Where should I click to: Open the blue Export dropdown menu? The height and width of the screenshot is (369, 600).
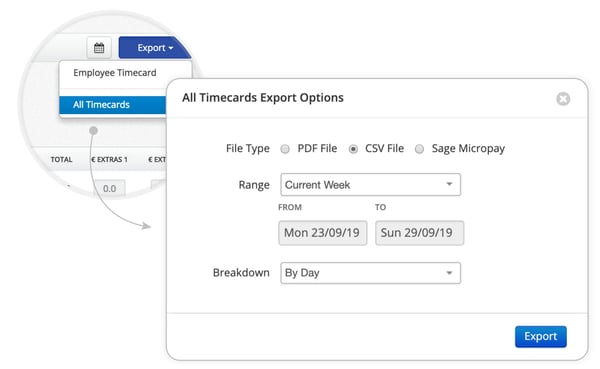click(x=155, y=48)
